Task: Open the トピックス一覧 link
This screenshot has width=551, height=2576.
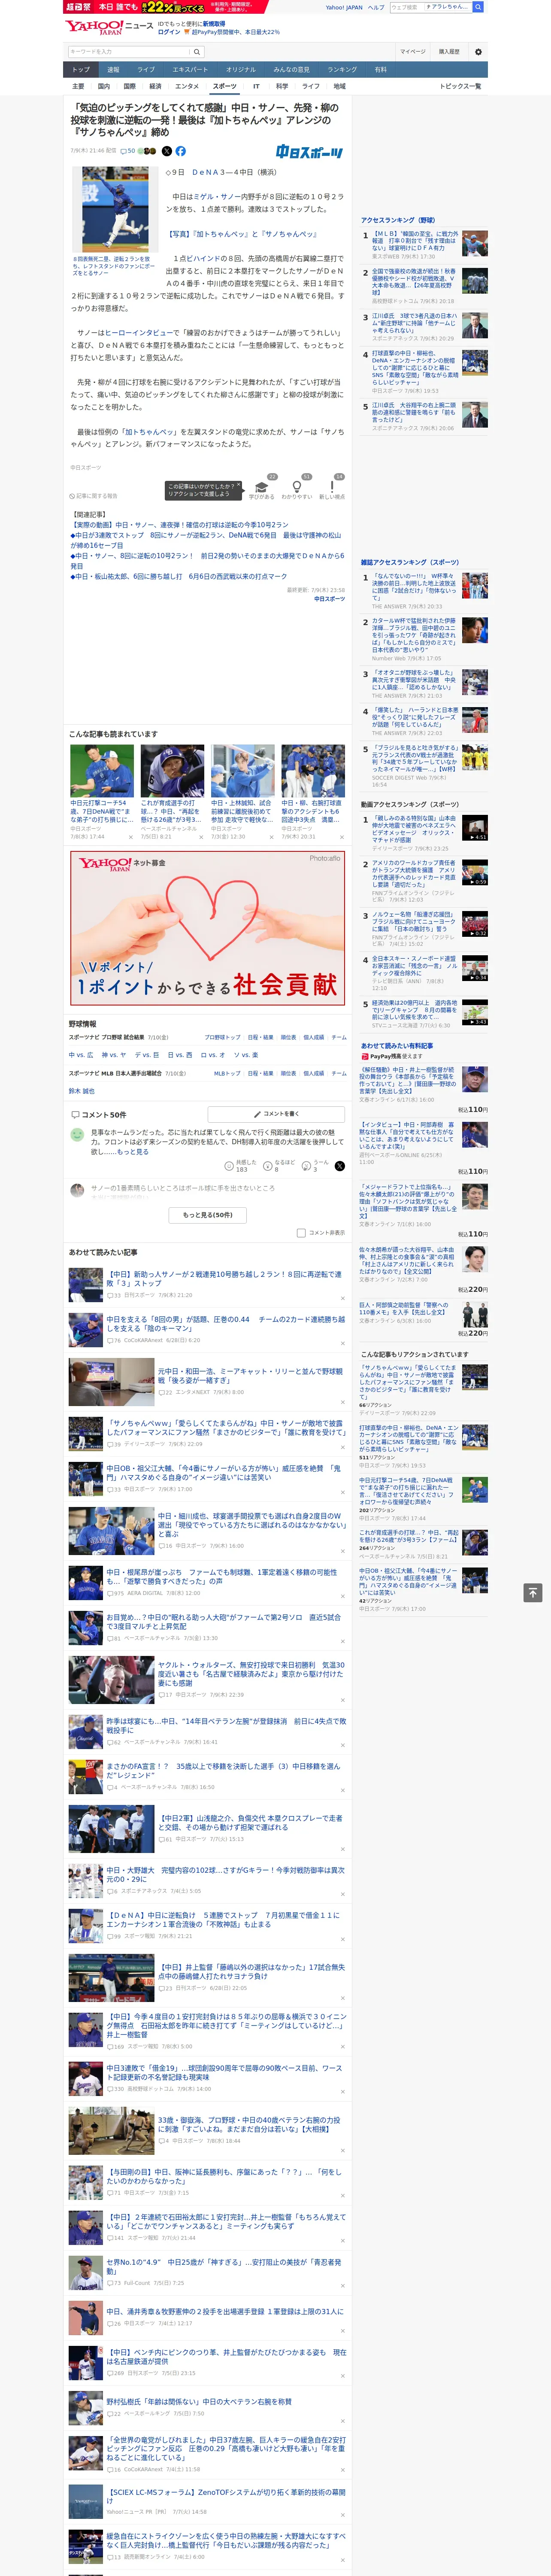Action: 460,87
